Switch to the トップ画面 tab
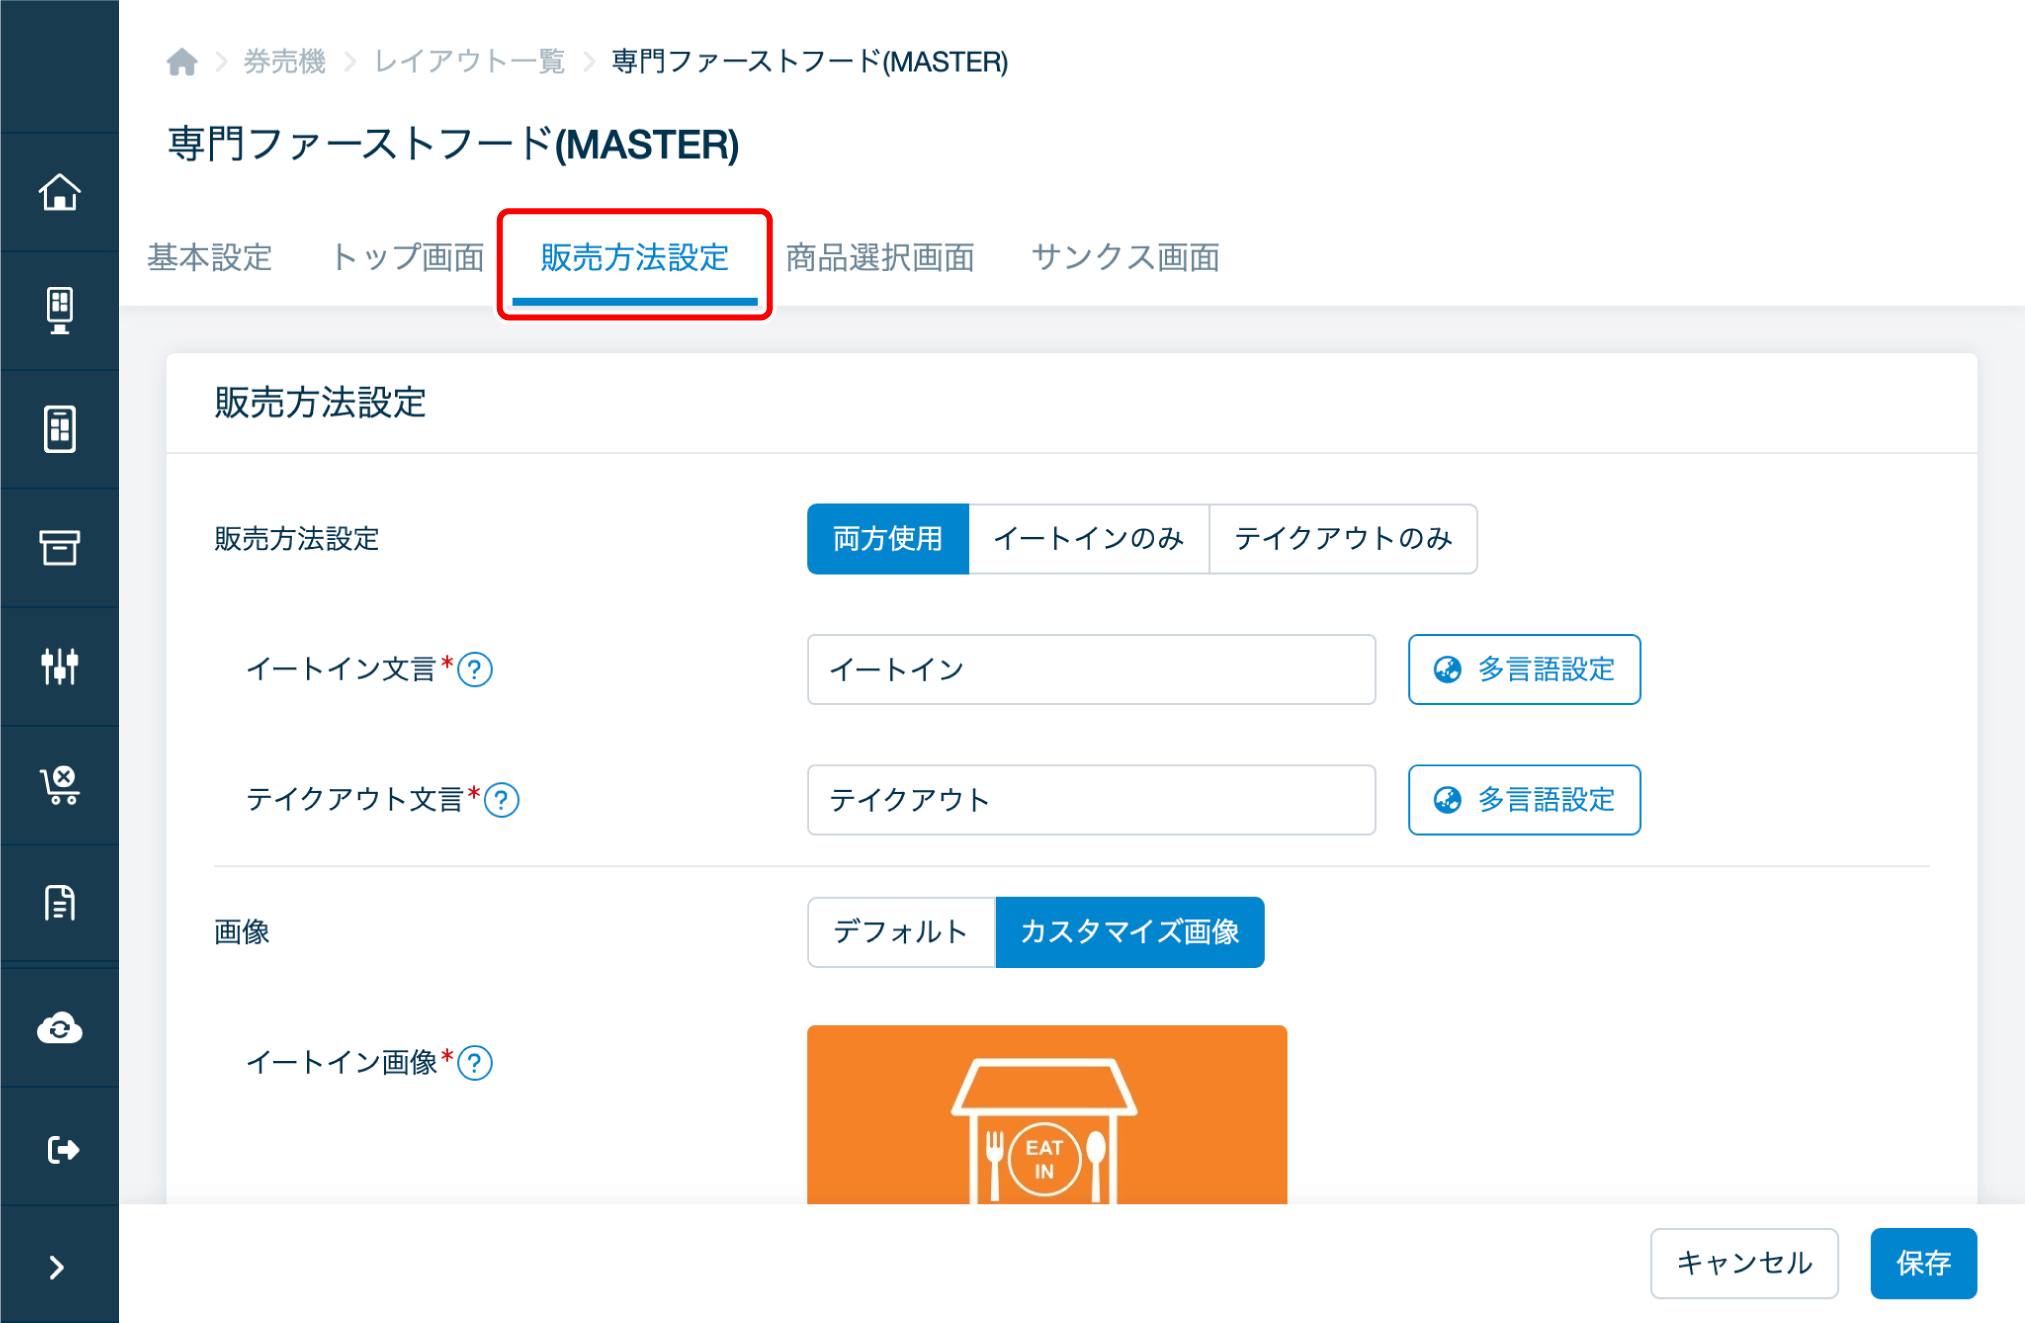 (x=408, y=258)
